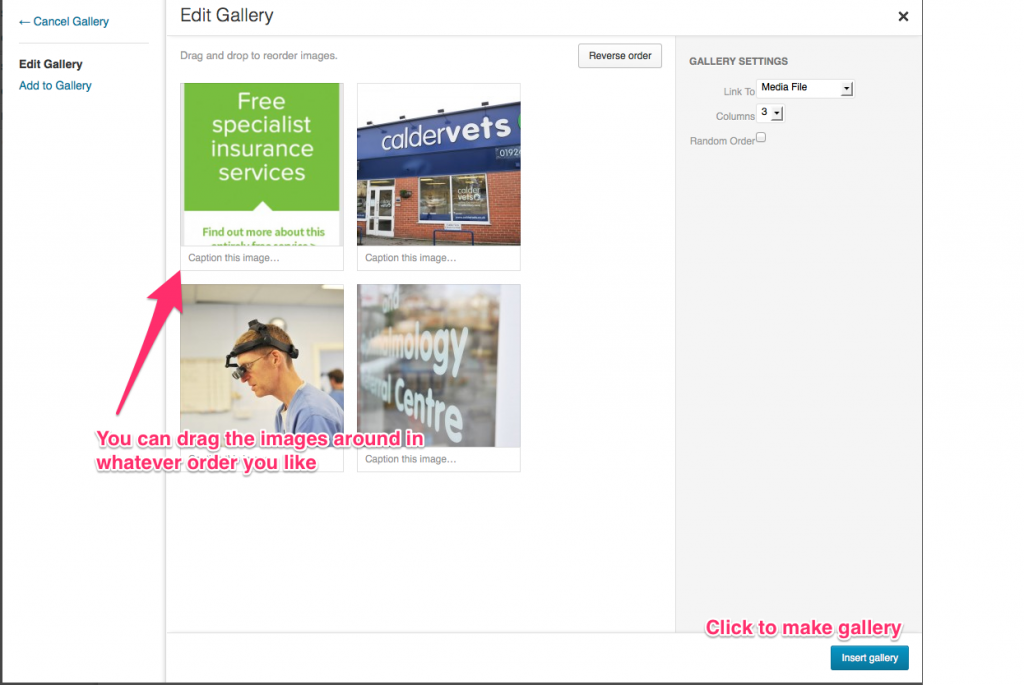Open Add to Gallery in the sidebar
Image resolution: width=1024 pixels, height=685 pixels.
coord(55,86)
